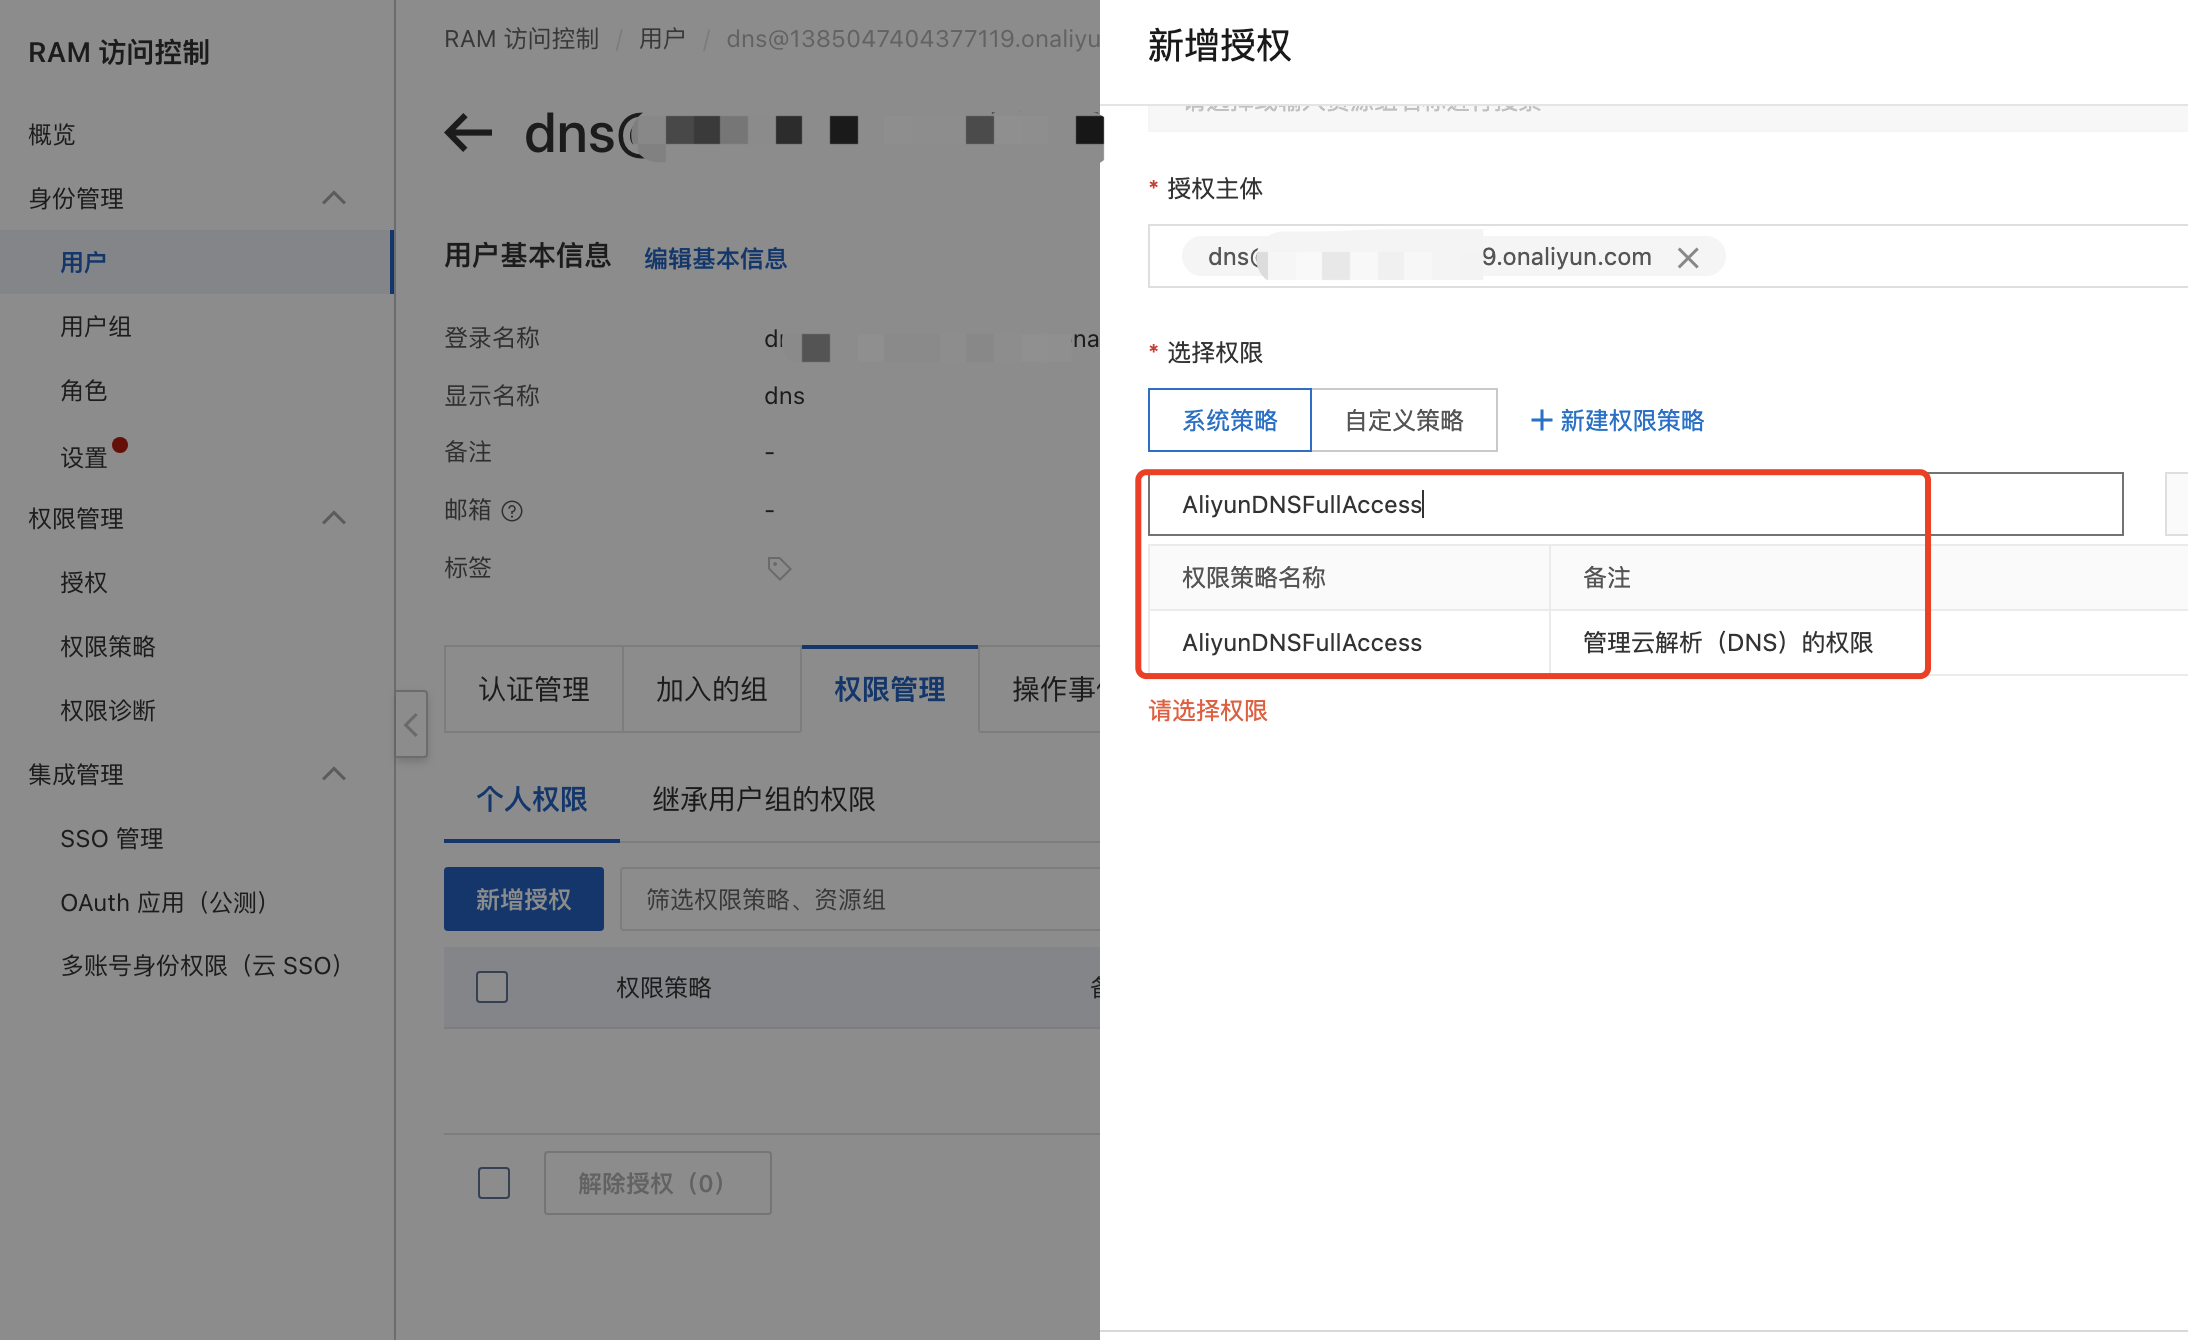Collapse the sidebar with the left chevron handle
Screen dimensions: 2188x1340
click(x=411, y=724)
